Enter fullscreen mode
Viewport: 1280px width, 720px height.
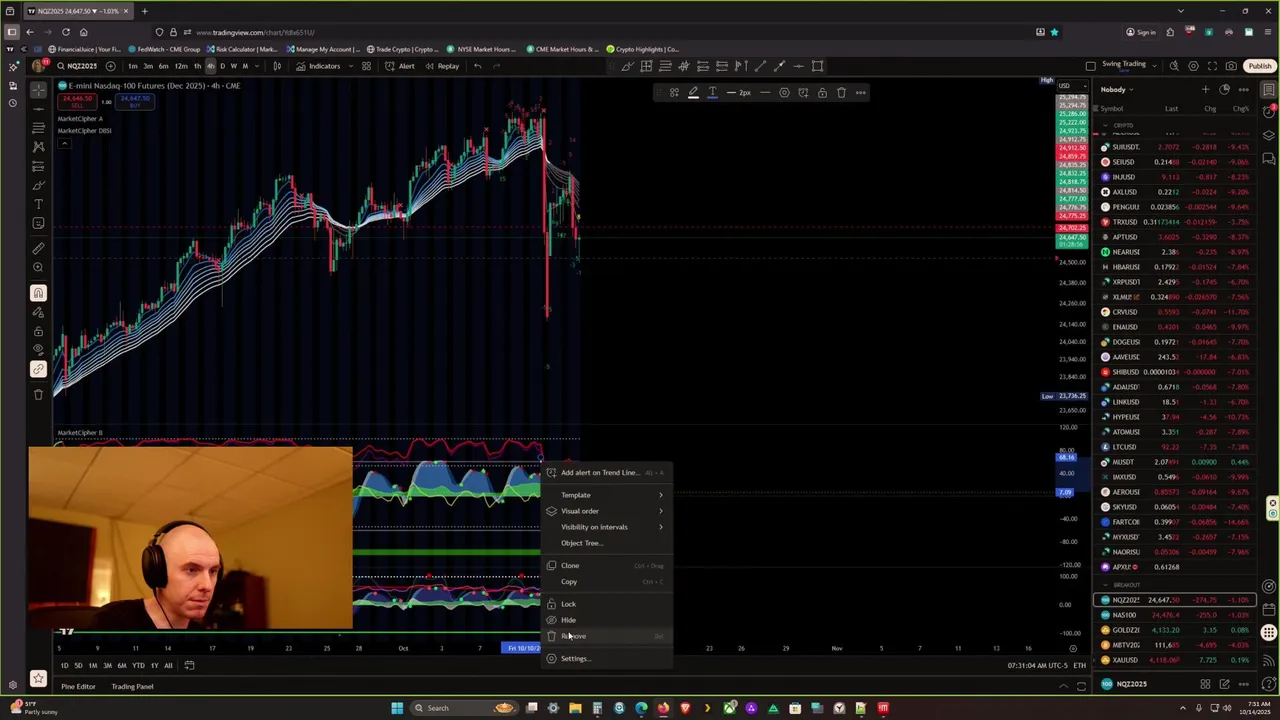pos(1212,66)
